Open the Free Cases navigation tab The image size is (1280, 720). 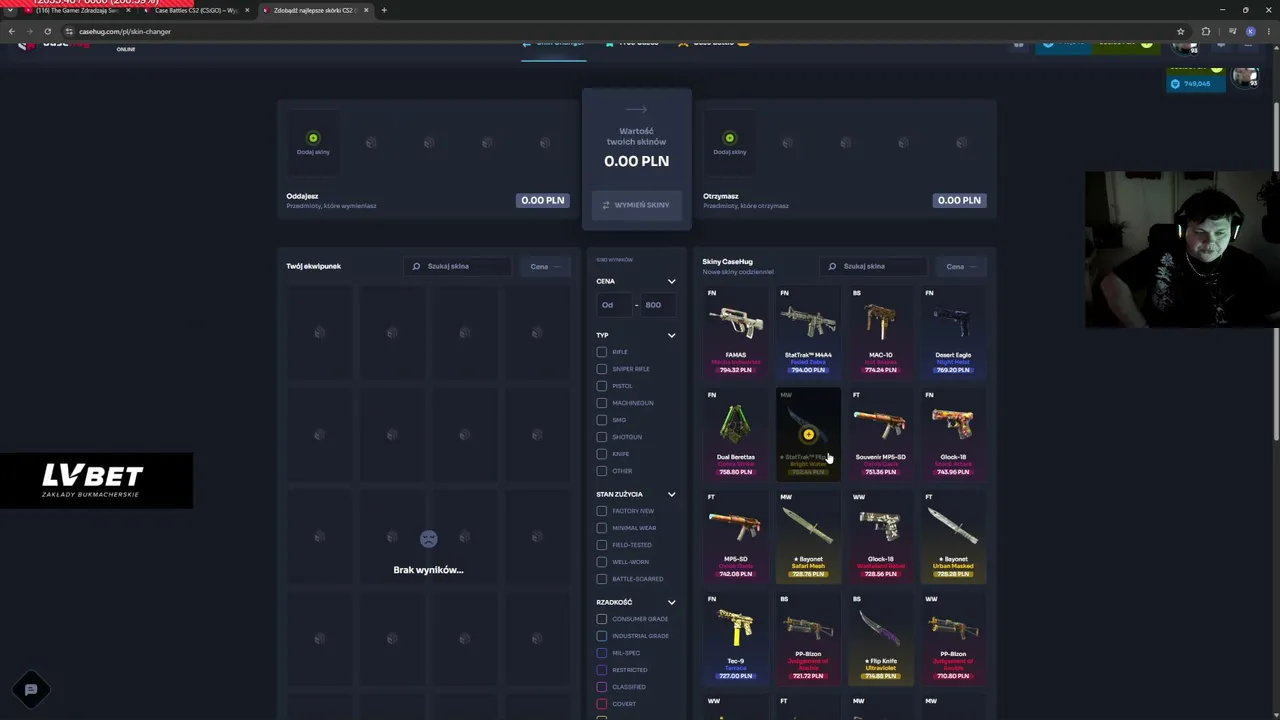632,43
